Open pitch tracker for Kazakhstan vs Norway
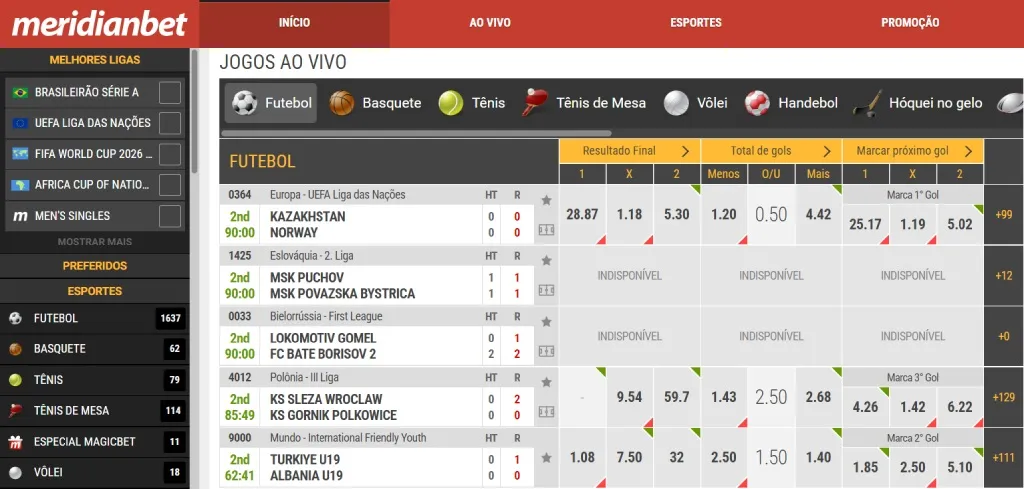The height and width of the screenshot is (489, 1024). click(x=547, y=230)
